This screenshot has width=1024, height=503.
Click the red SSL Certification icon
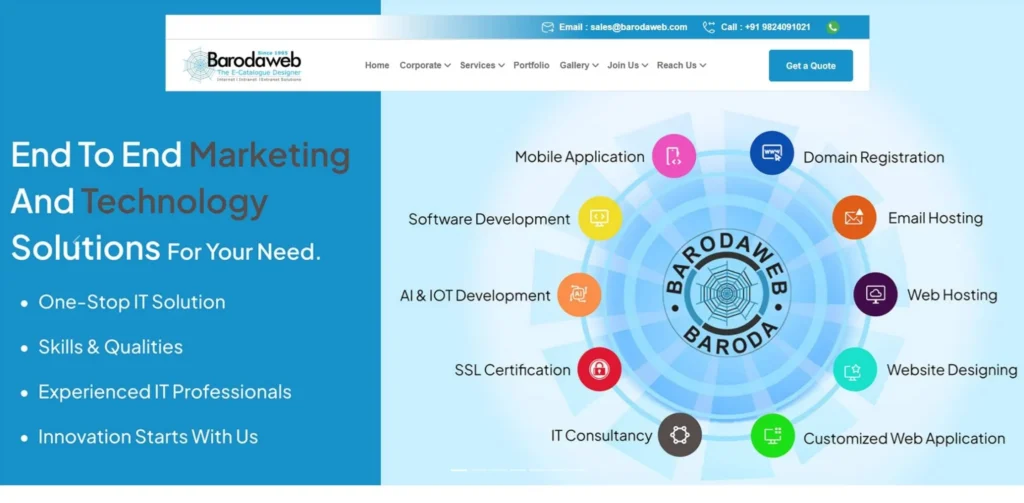coord(599,369)
